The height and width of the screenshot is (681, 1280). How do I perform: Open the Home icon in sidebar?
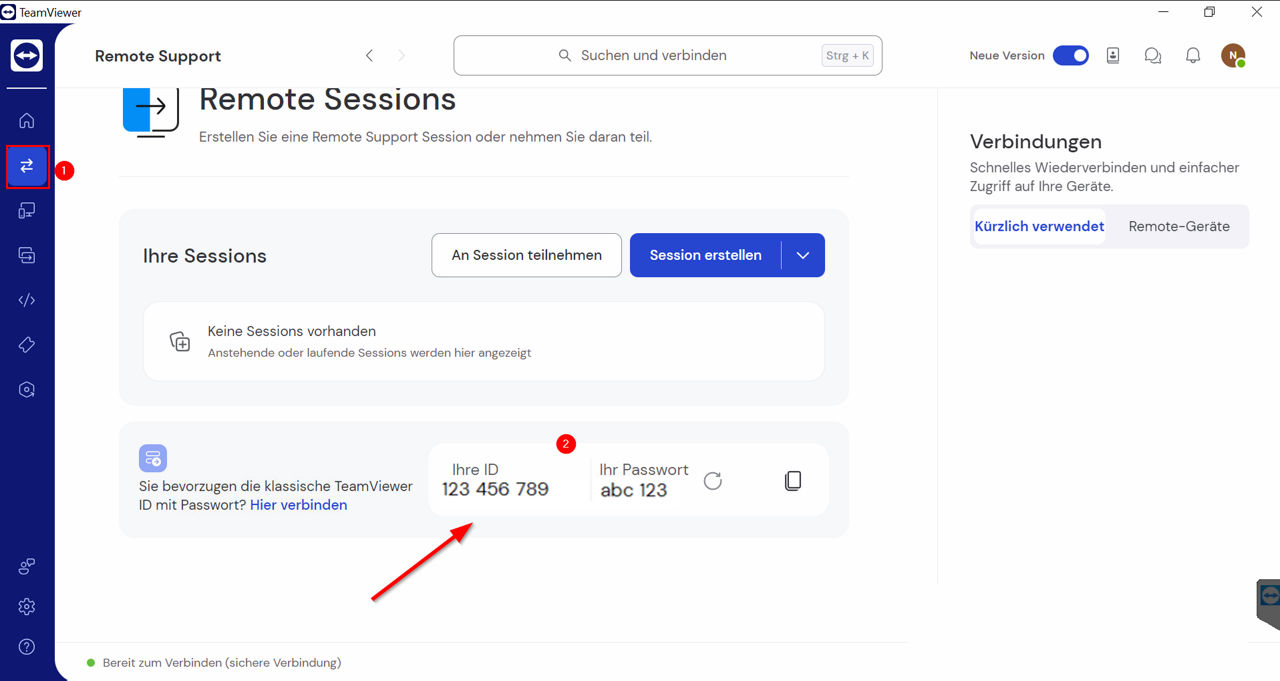click(27, 121)
